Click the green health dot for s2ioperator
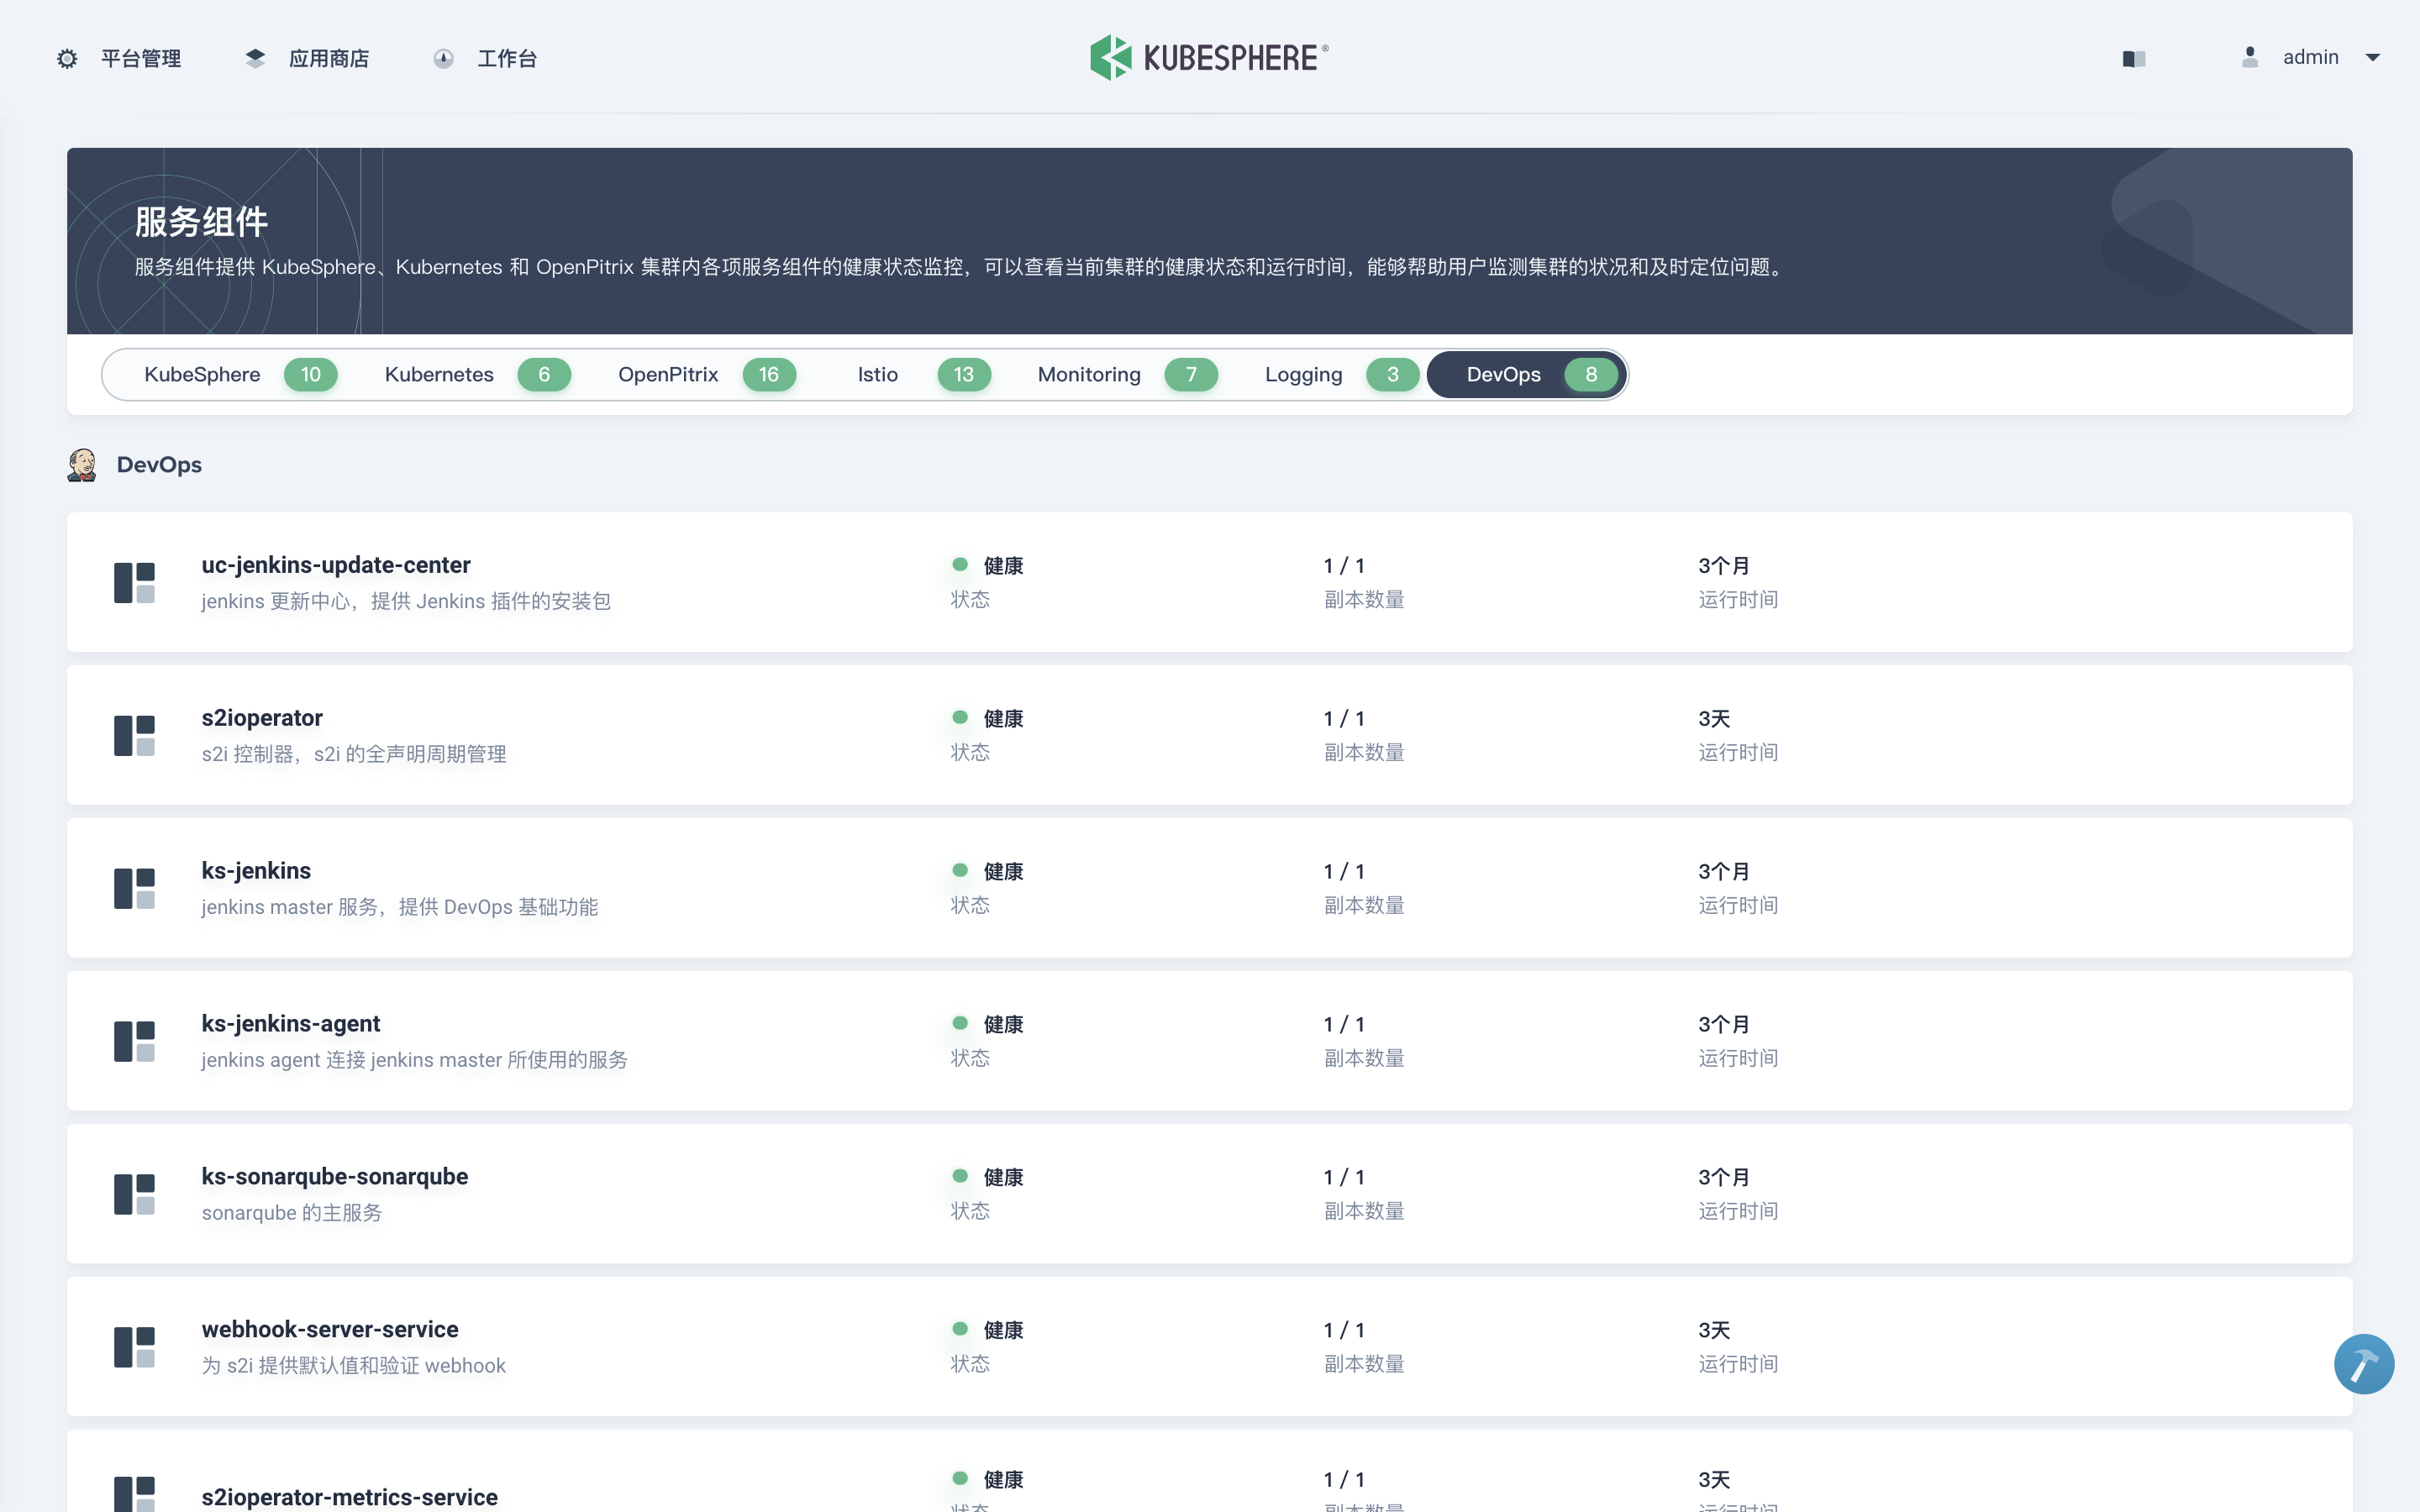The width and height of the screenshot is (2420, 1512). [x=960, y=717]
